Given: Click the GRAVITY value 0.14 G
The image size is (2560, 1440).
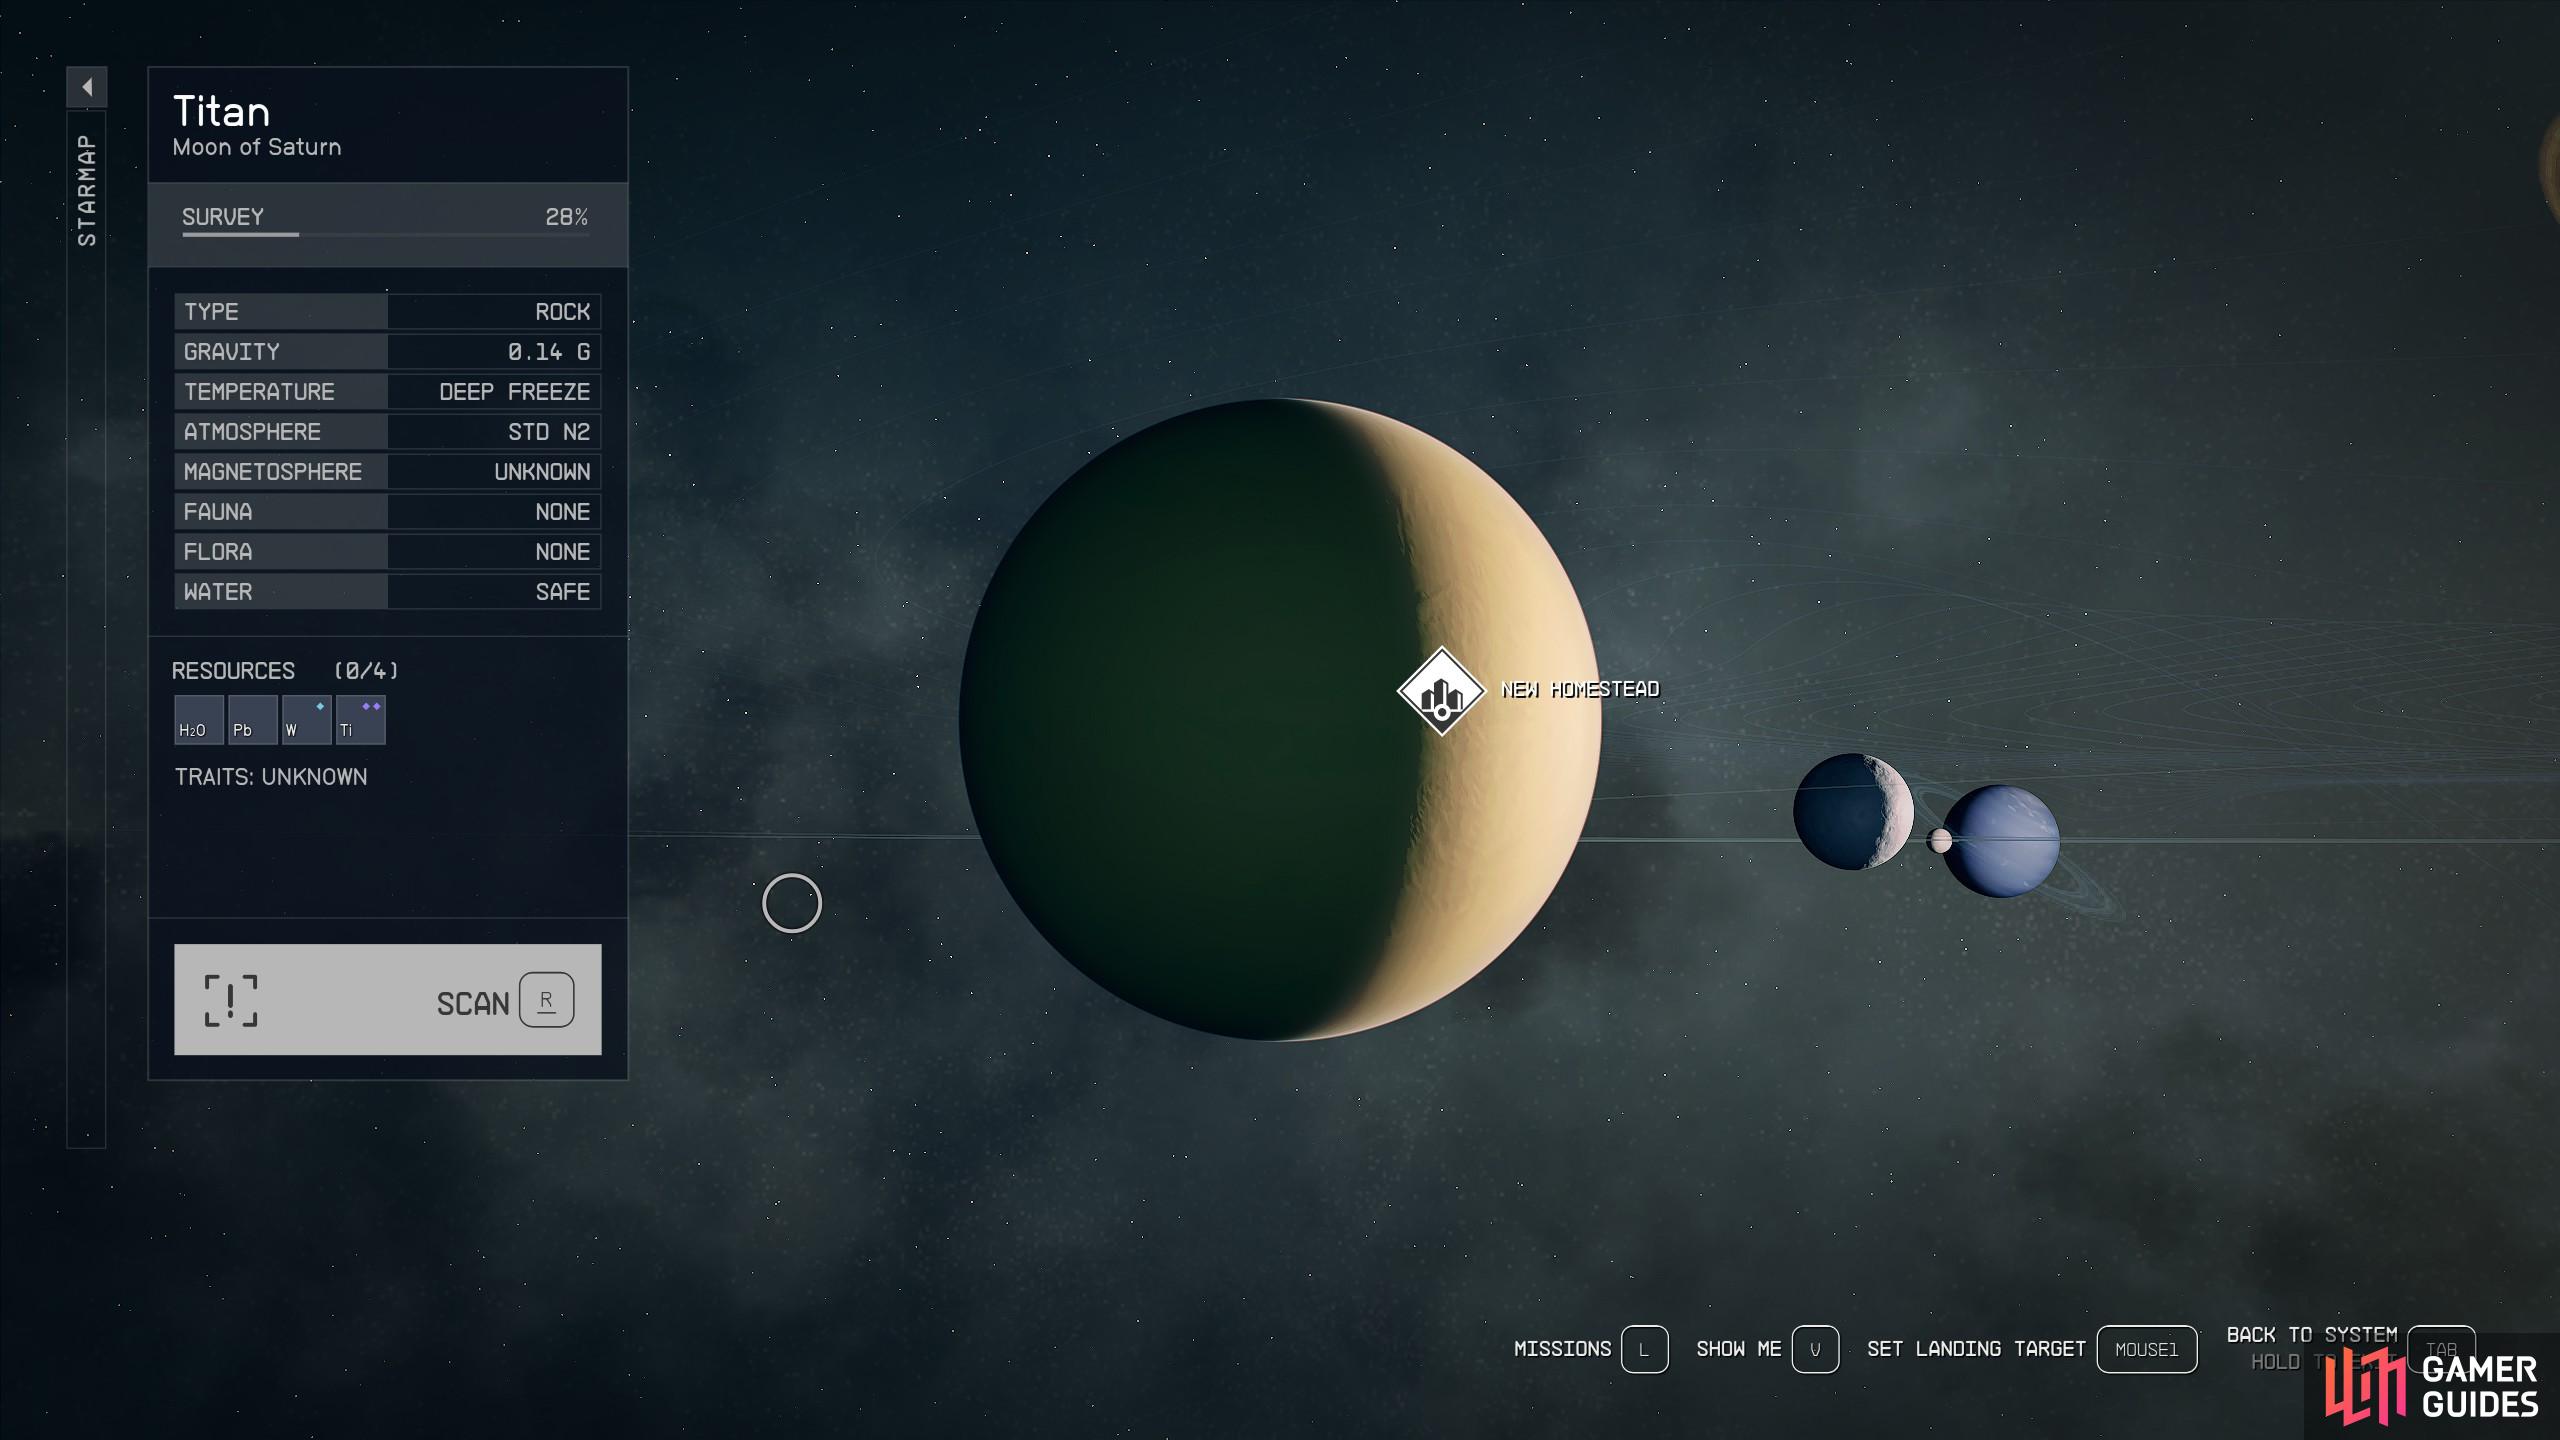Looking at the screenshot, I should 549,352.
